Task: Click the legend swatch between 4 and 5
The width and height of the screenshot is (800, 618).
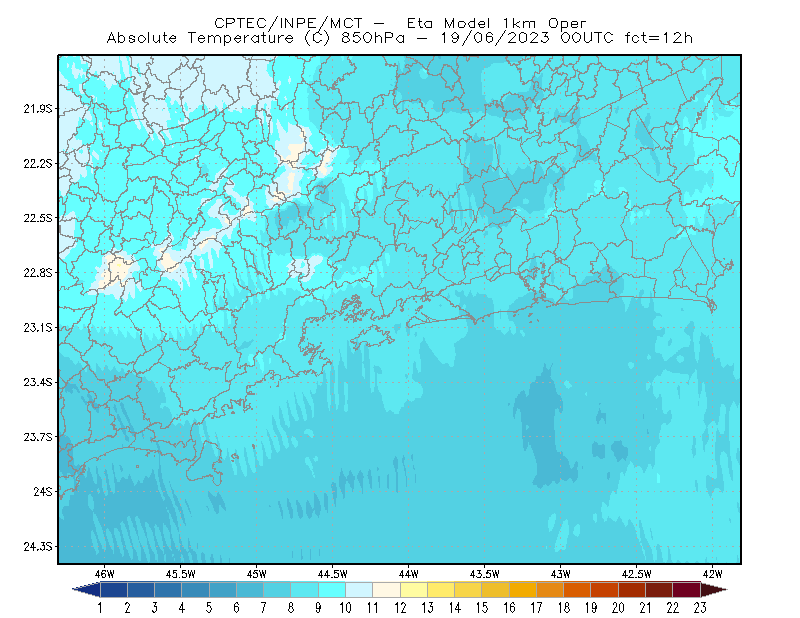Action: (195, 590)
